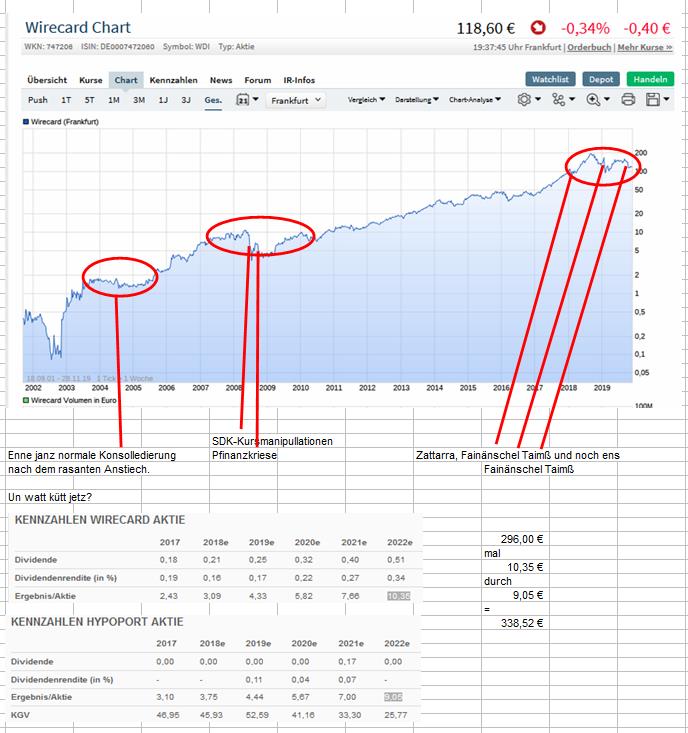Viewport: 688px width, 733px height.
Task: Open the arrow next to zoom icon
Action: coord(607,99)
